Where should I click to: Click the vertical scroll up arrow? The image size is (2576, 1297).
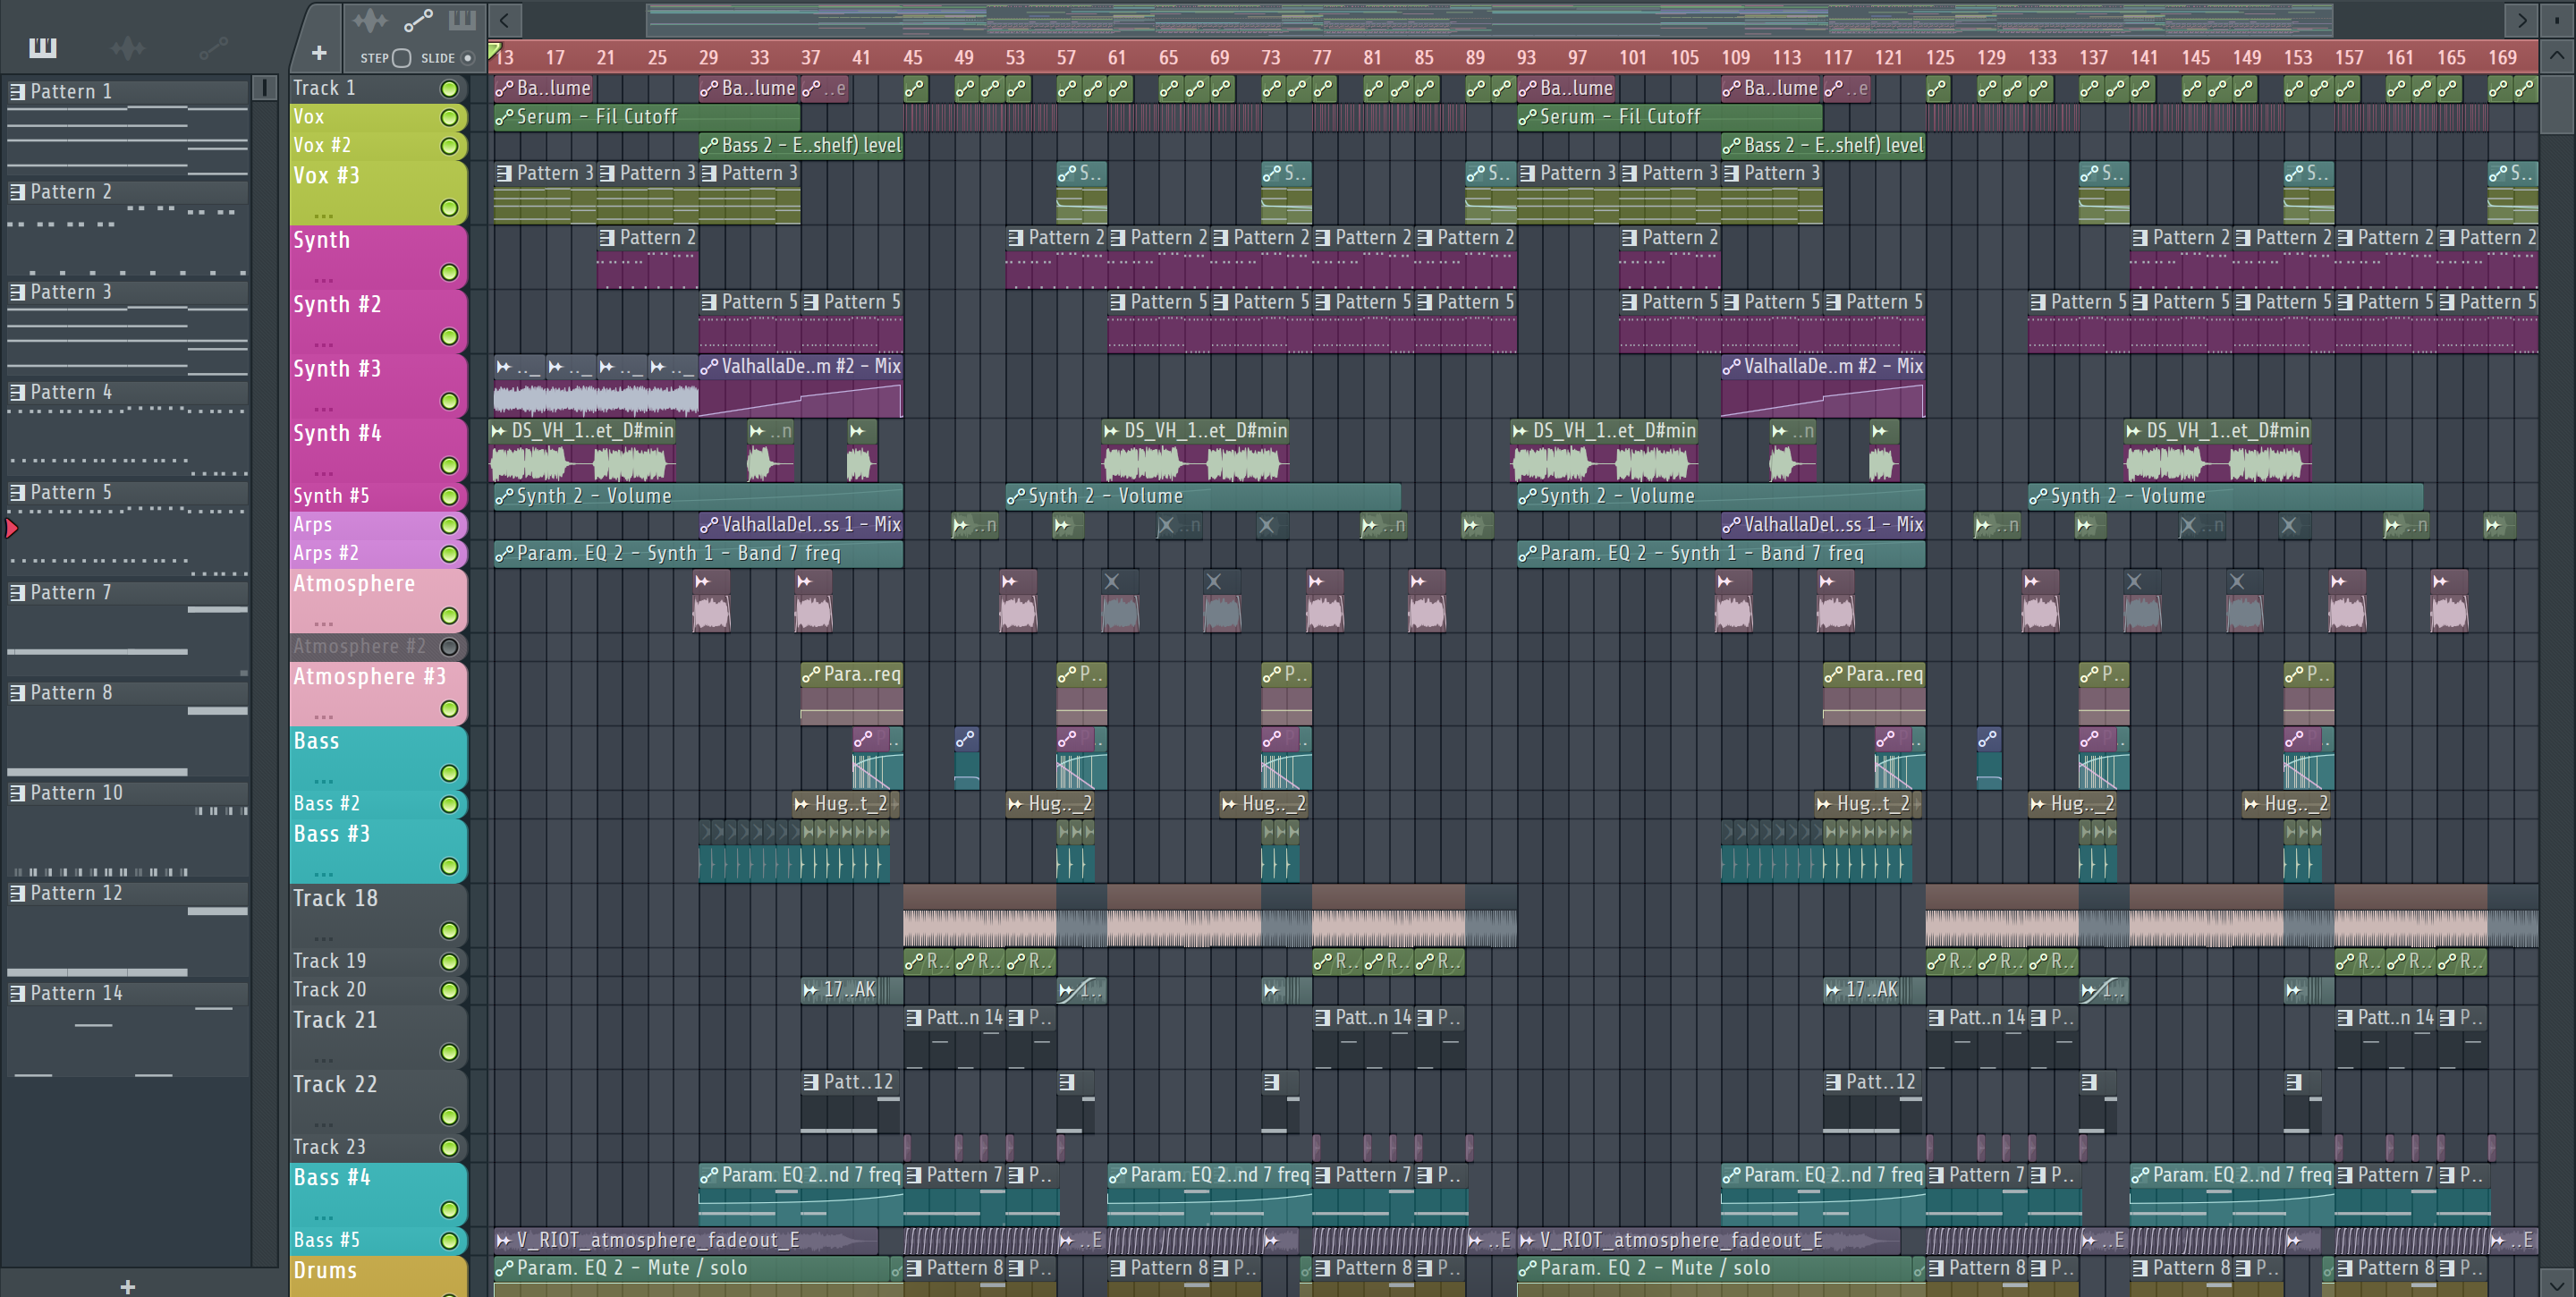pos(2556,56)
